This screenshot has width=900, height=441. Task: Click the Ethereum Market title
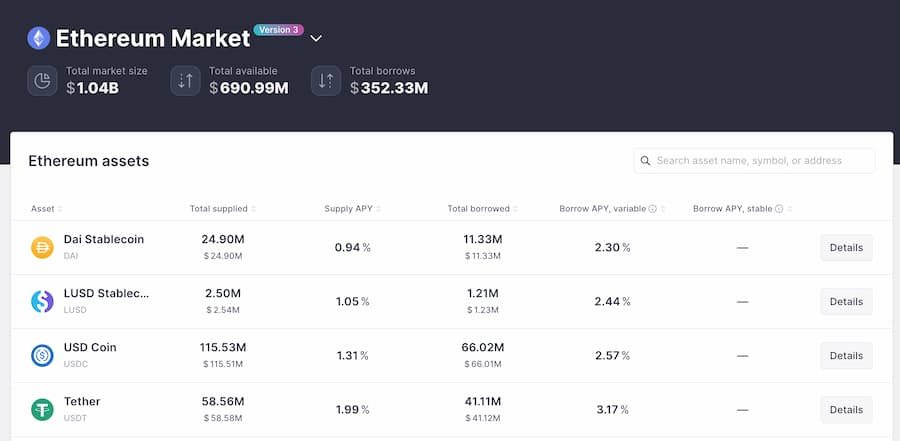point(153,38)
